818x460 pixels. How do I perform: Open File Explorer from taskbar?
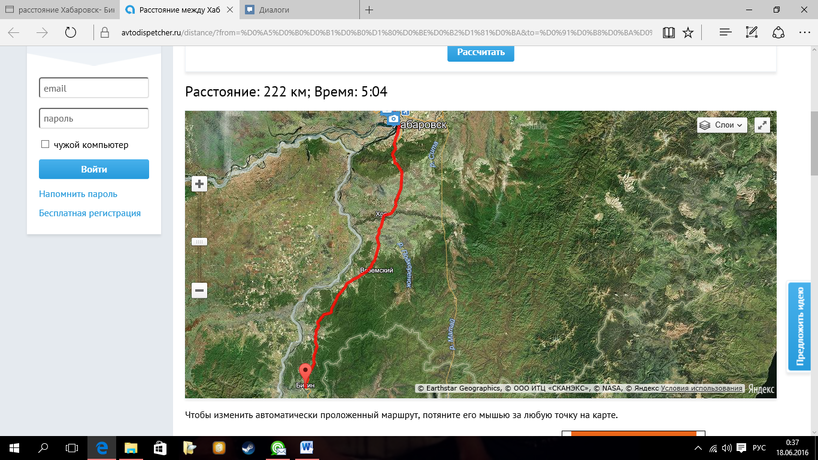pos(130,448)
